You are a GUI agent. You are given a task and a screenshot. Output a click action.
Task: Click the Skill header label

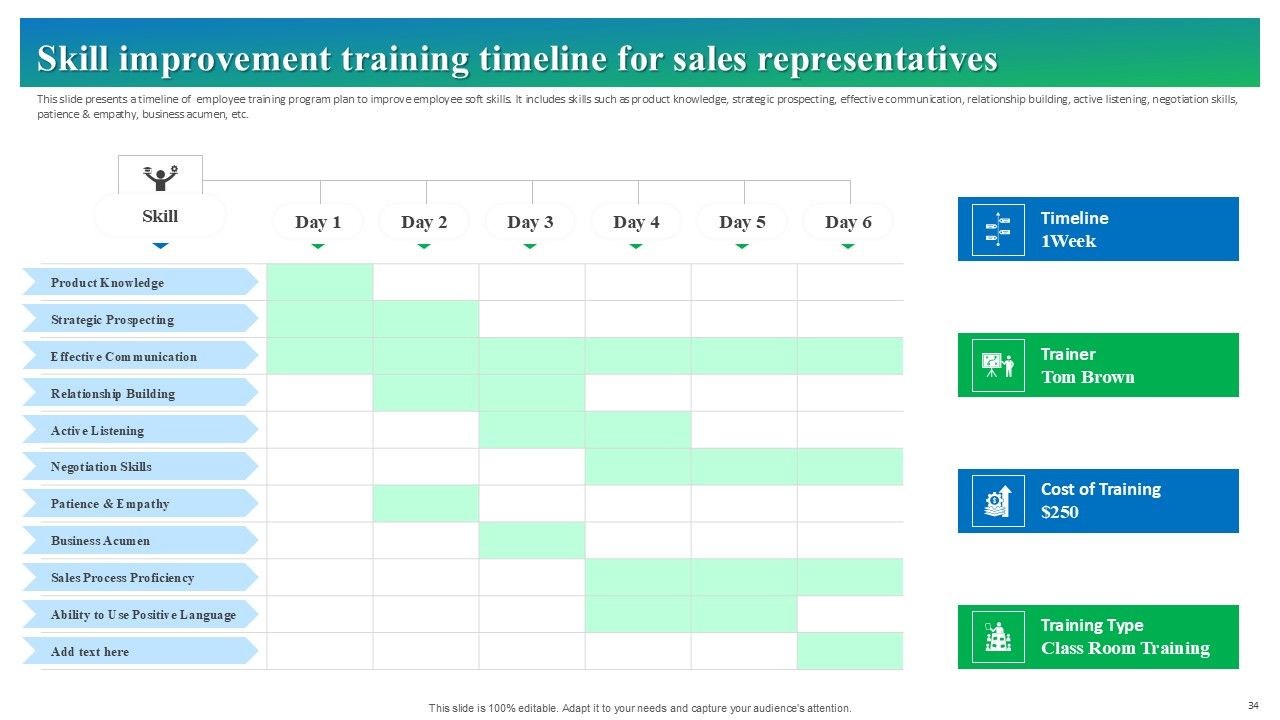point(160,216)
